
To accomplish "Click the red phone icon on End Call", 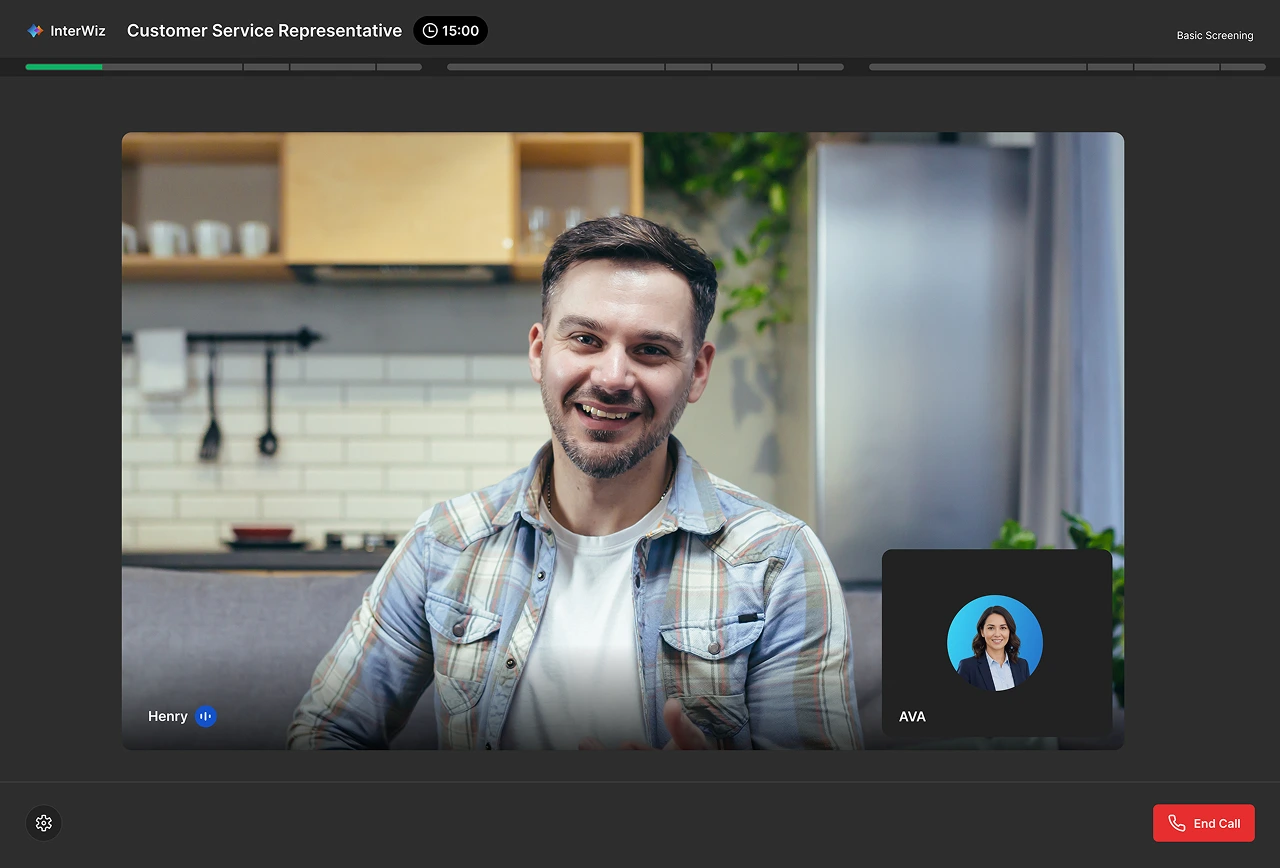I will pos(1176,823).
